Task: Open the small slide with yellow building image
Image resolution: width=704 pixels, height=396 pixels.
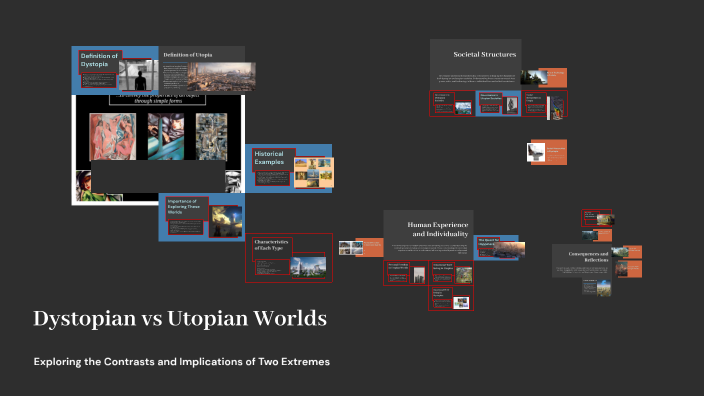Action: coord(598,218)
